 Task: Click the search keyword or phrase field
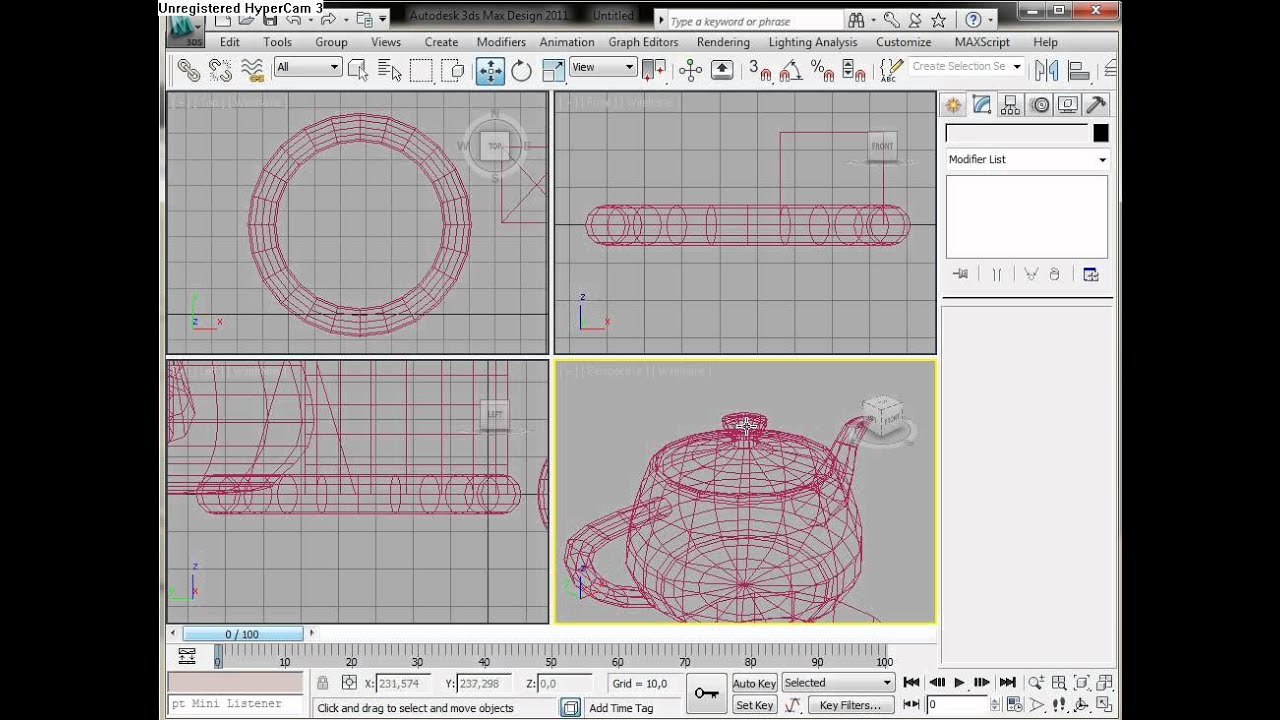click(754, 21)
